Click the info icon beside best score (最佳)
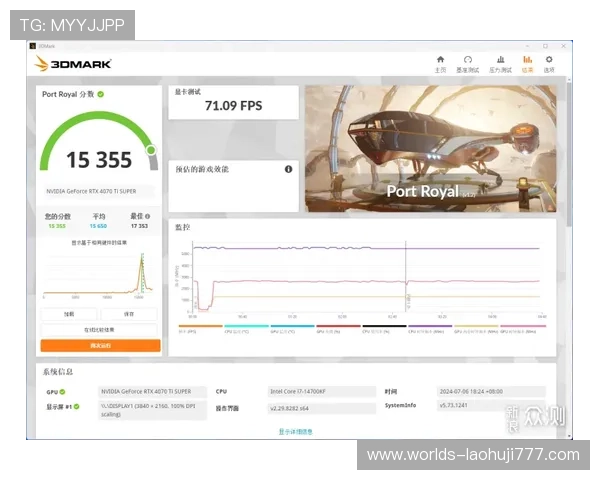The width and height of the screenshot is (600, 480). [149, 217]
